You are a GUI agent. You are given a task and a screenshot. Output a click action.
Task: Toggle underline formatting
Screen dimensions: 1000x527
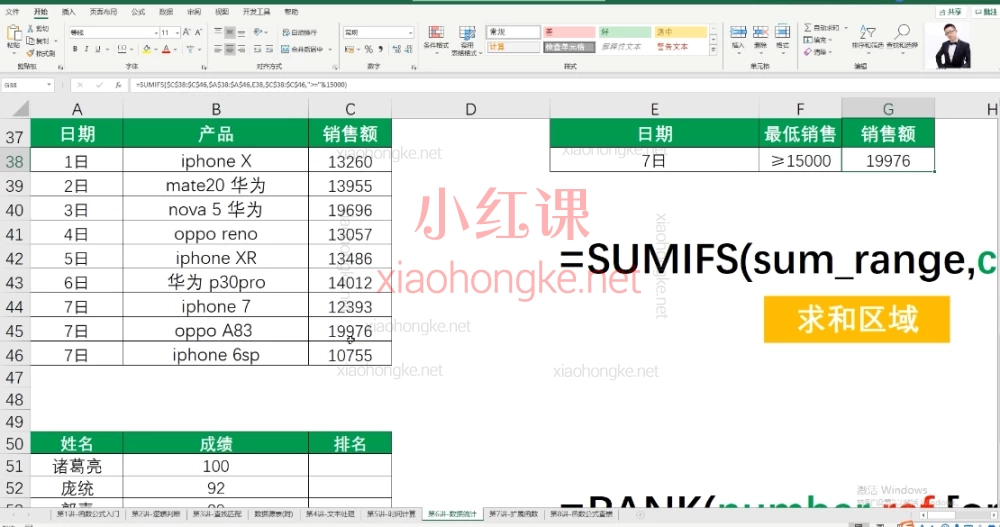pos(98,49)
